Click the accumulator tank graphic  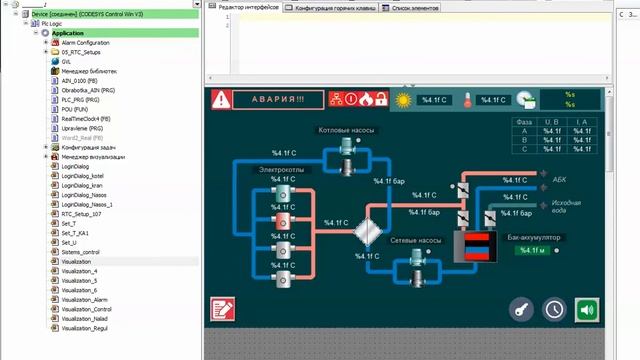(x=476, y=246)
